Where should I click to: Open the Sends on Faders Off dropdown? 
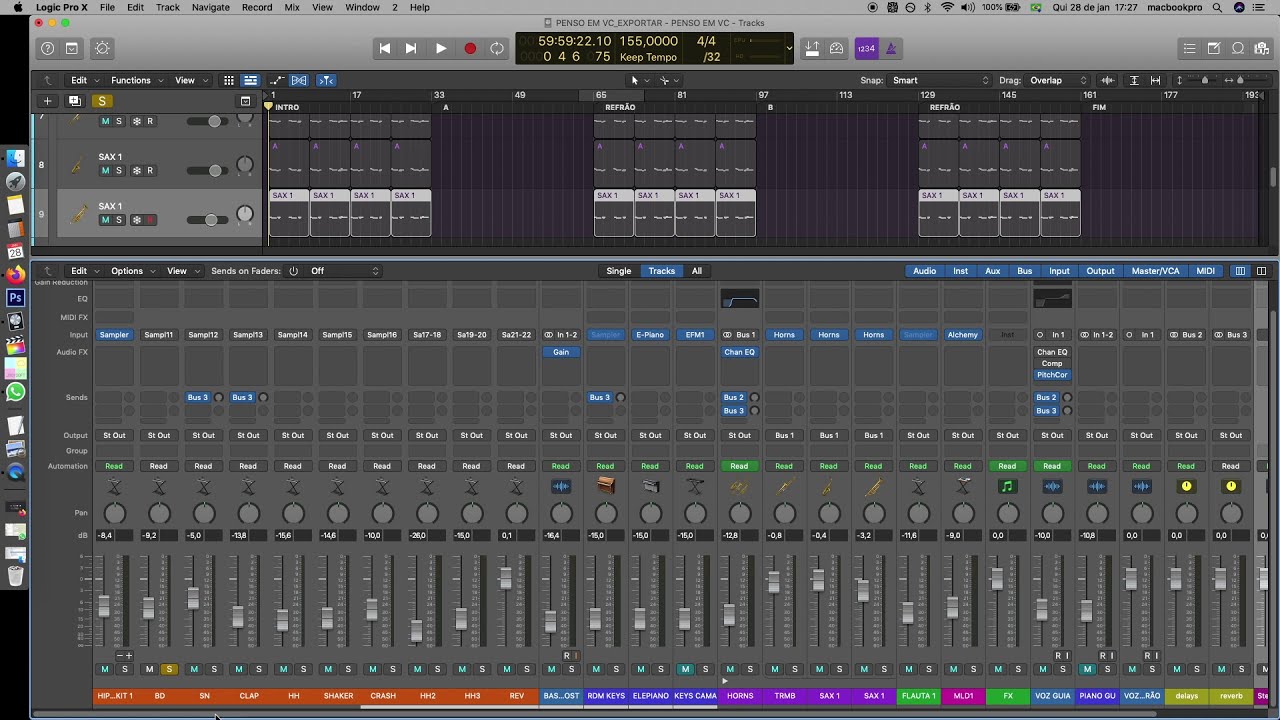tap(345, 271)
